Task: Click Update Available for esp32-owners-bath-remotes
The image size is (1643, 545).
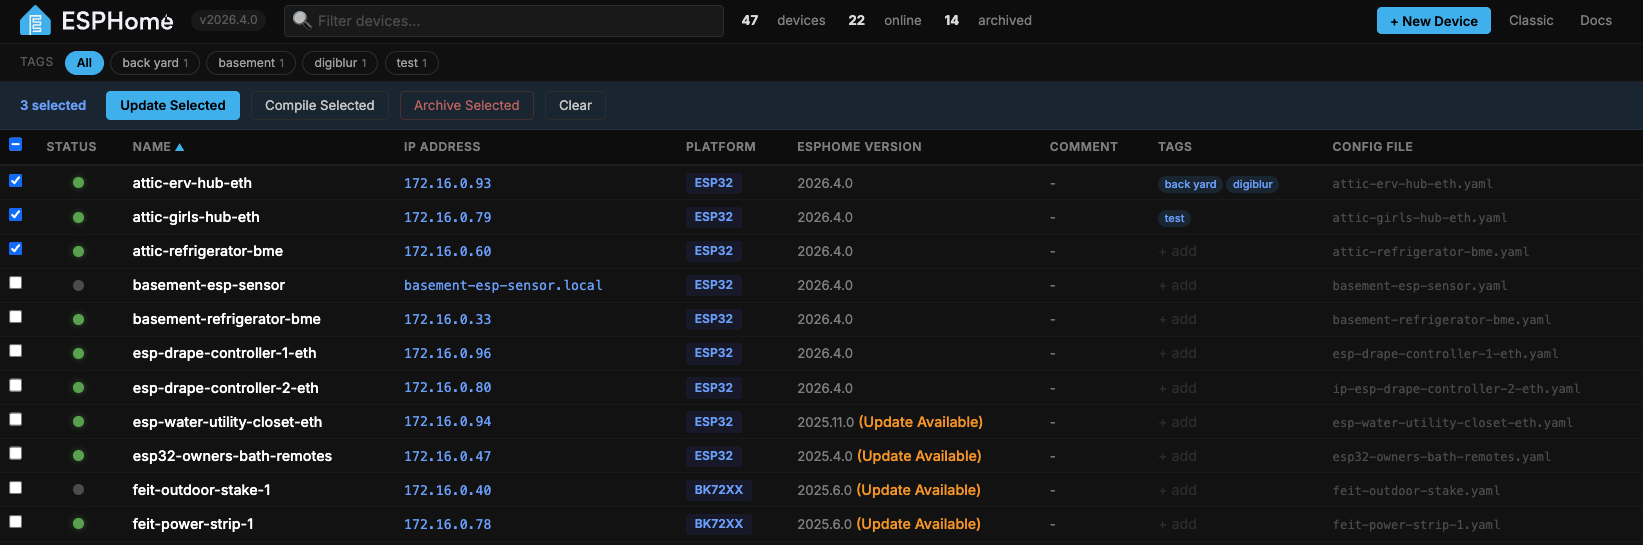Action: click(920, 456)
